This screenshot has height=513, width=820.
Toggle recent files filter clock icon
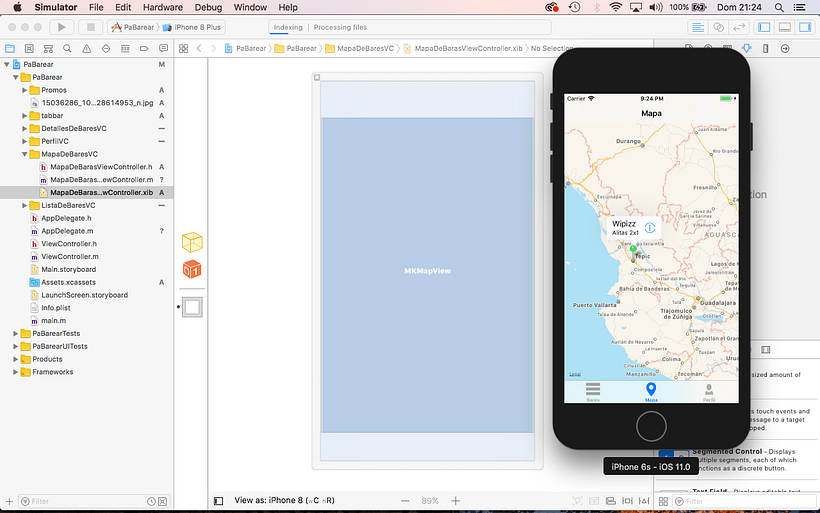pos(151,501)
